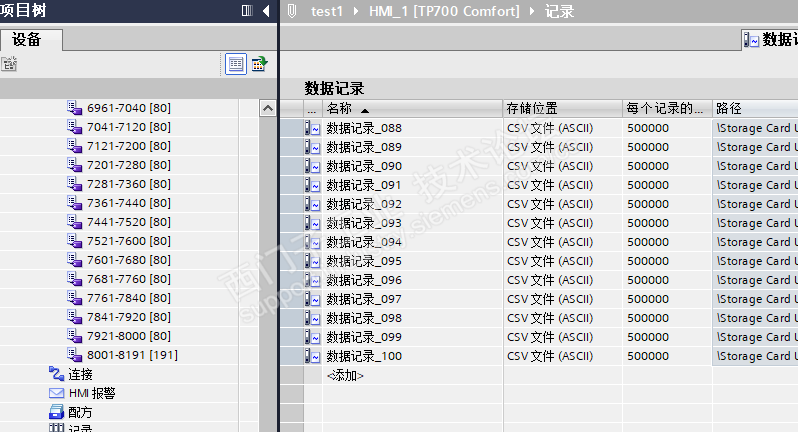The height and width of the screenshot is (432, 798).
Task: Toggle project tree column view icon
Action: [247, 11]
